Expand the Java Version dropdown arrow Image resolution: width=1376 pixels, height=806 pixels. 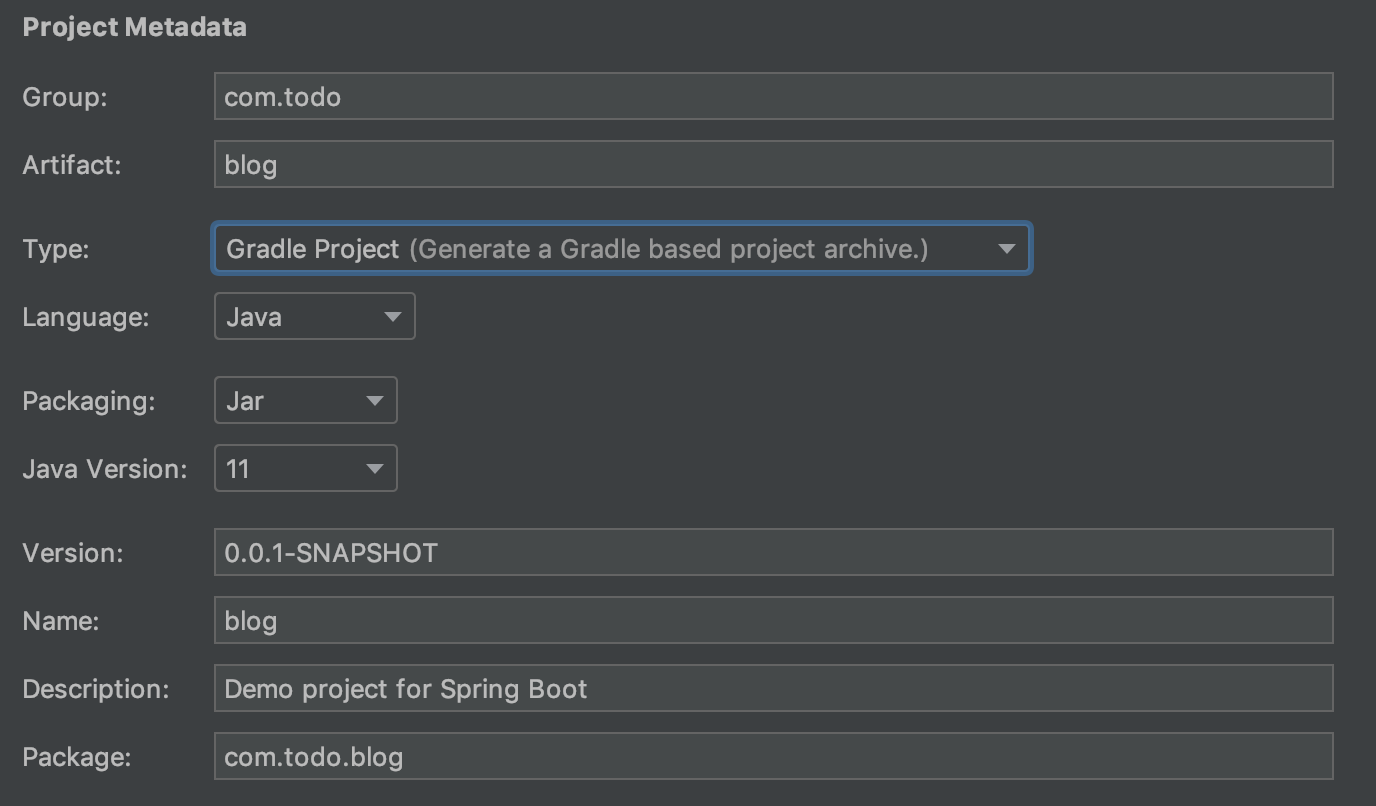coord(374,469)
